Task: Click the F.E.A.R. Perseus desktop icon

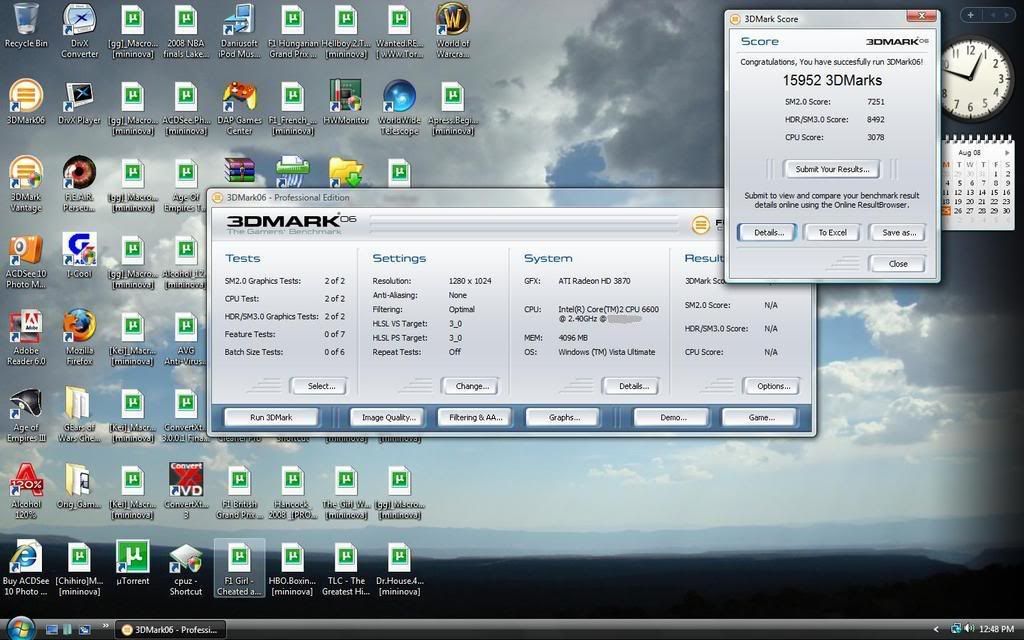Action: point(80,184)
